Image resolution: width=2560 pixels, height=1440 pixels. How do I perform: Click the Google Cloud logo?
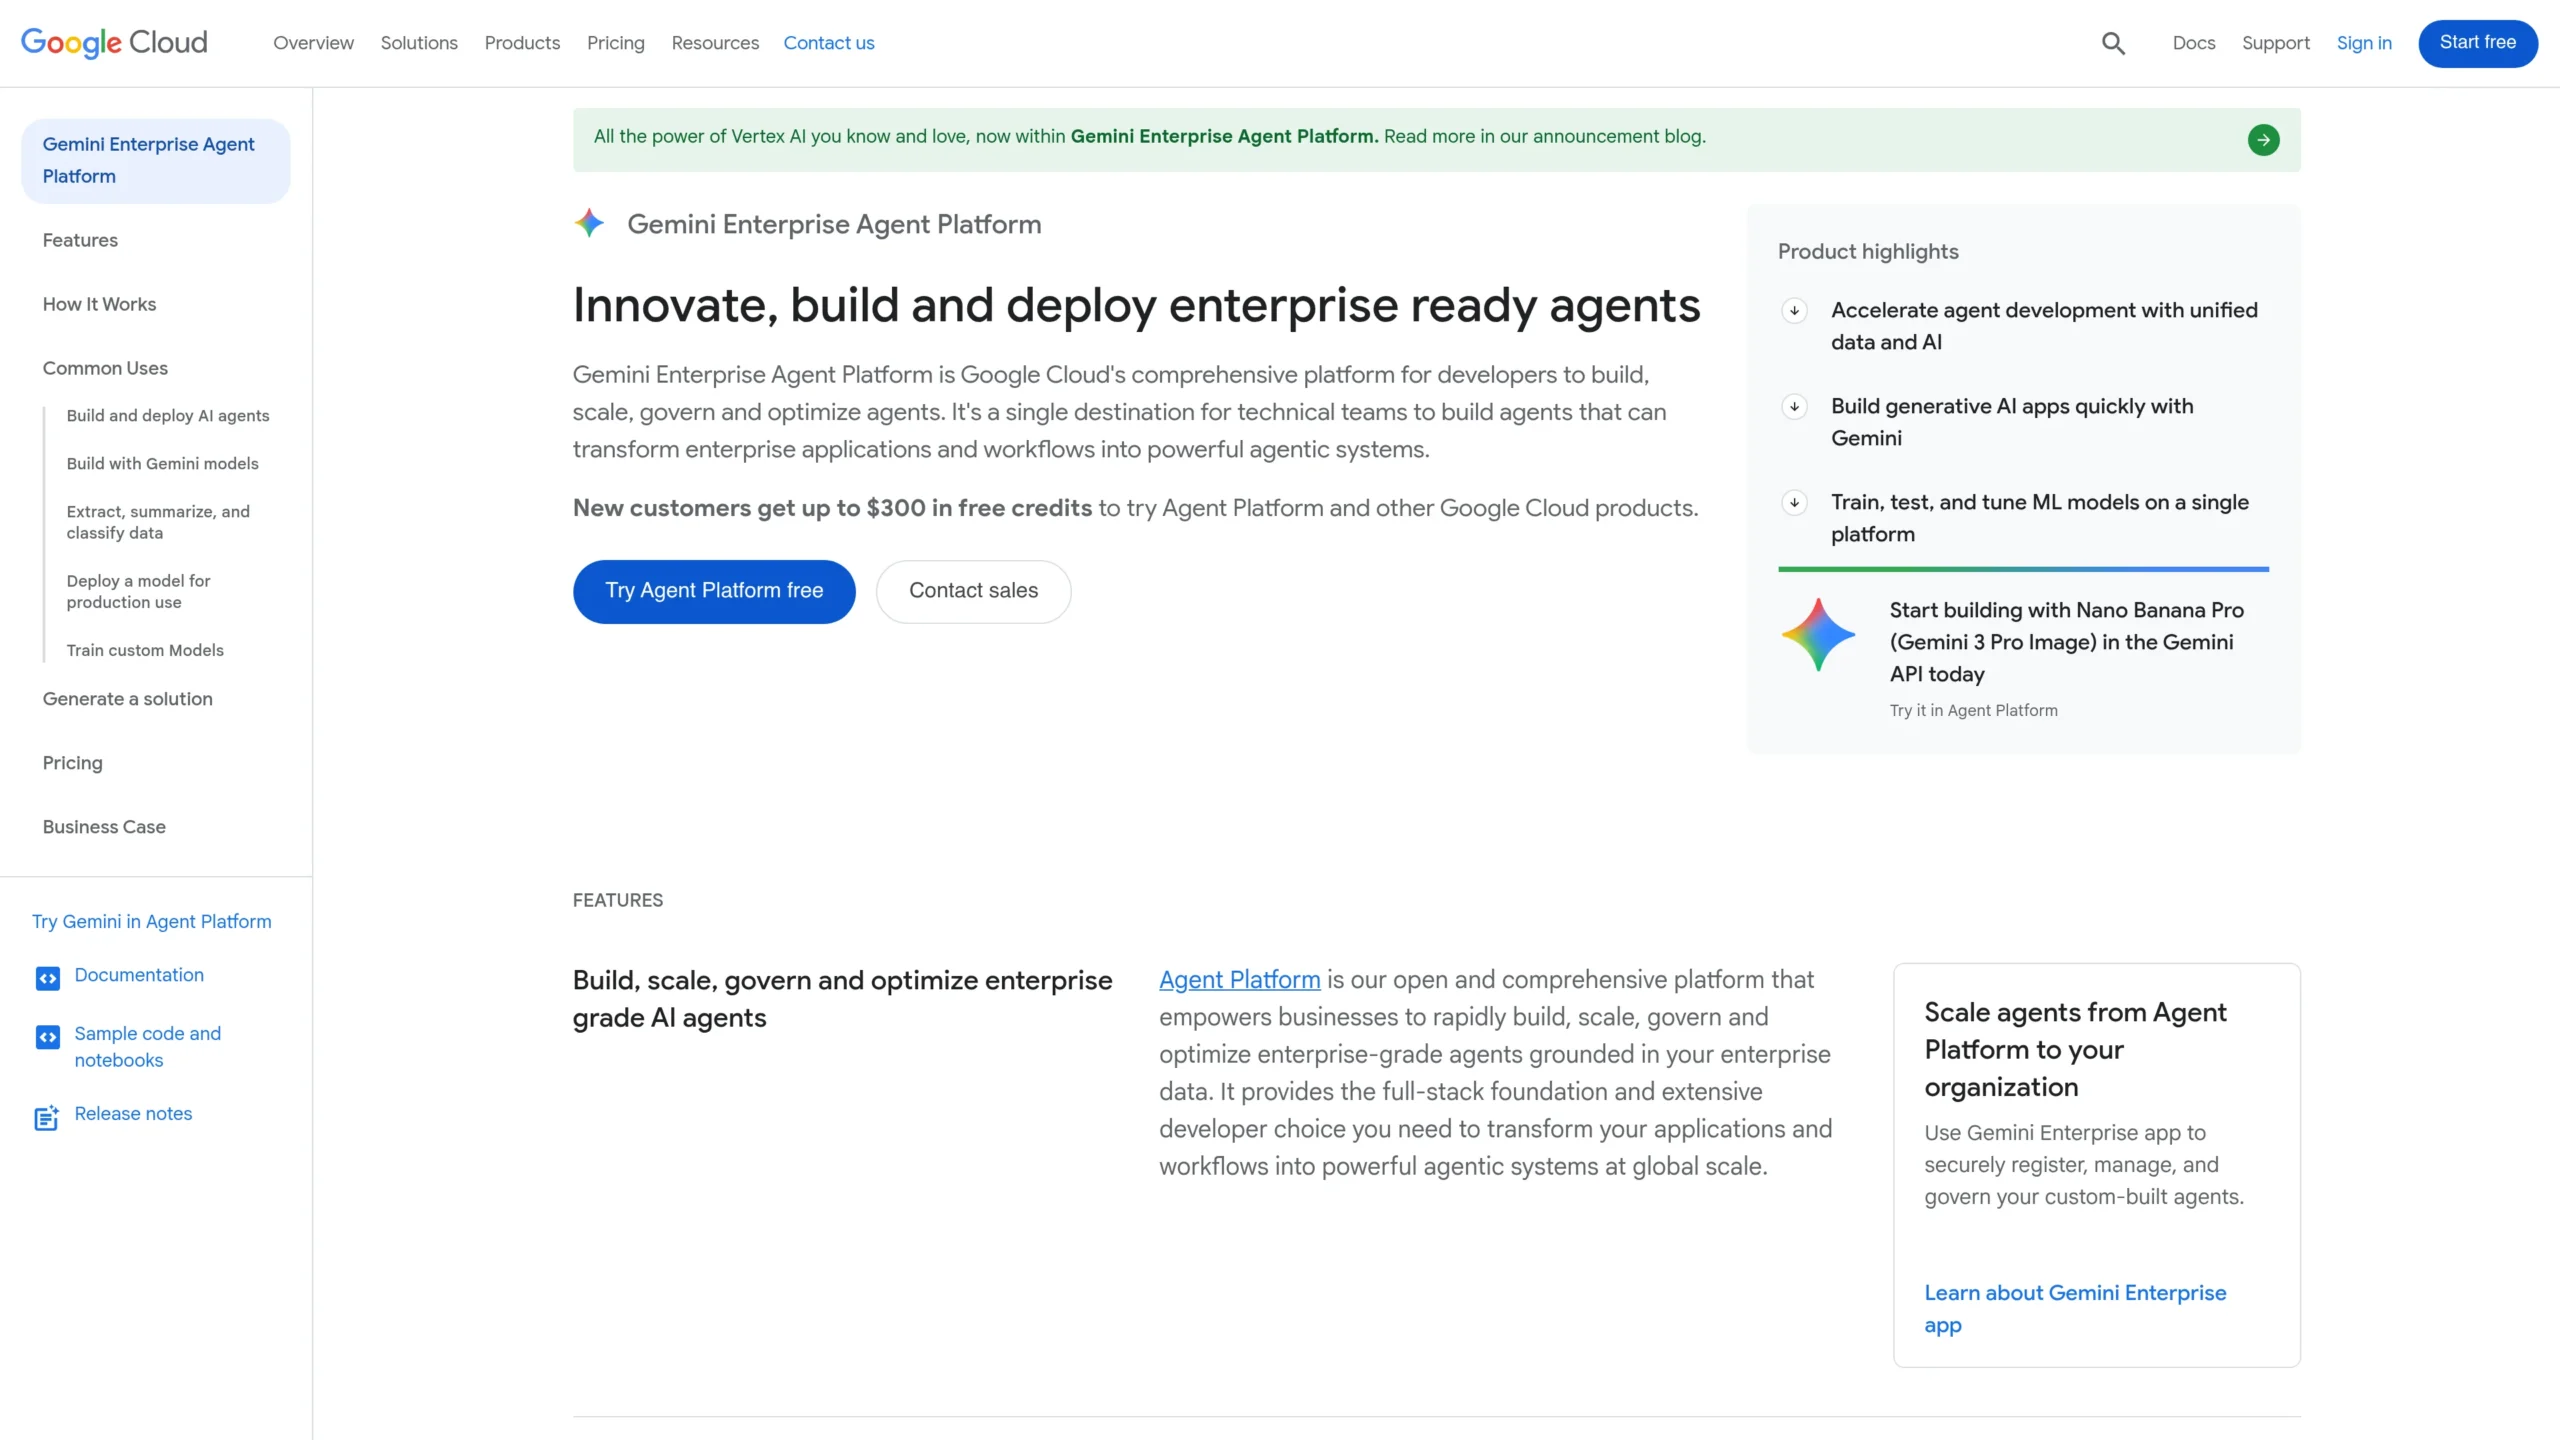click(x=114, y=42)
